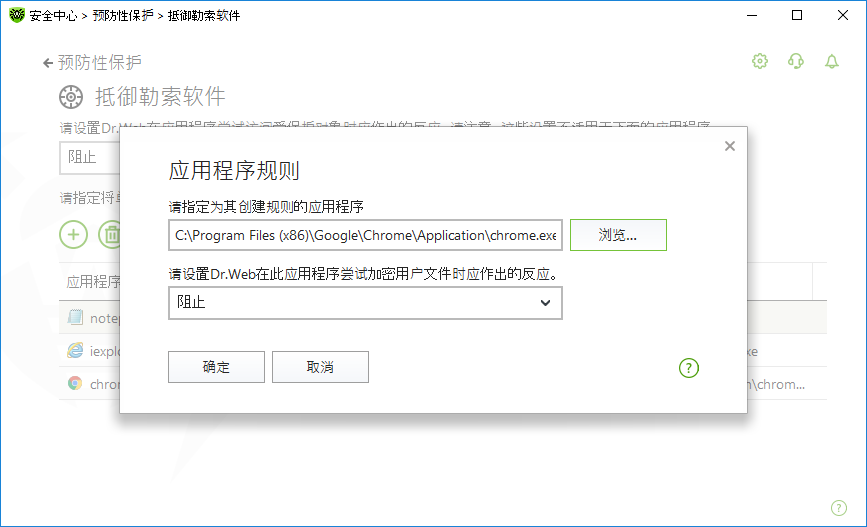Minimize the security center window
The width and height of the screenshot is (867, 527).
point(752,15)
